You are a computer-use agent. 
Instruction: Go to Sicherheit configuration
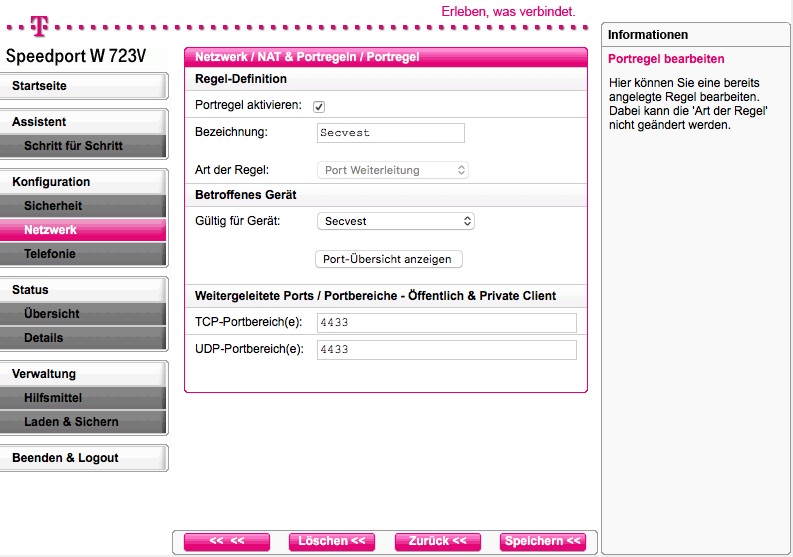click(83, 206)
